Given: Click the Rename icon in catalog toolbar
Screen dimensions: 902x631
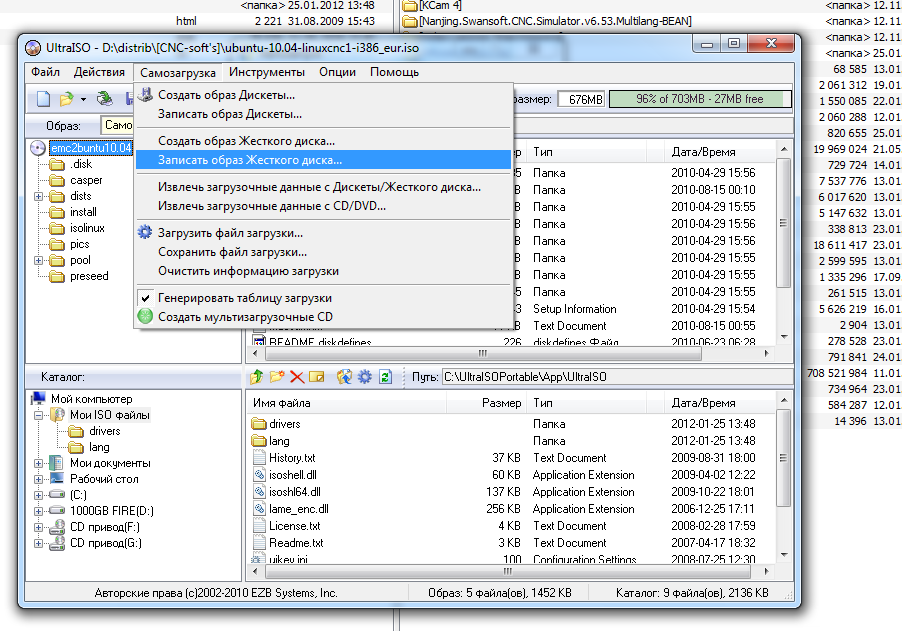Looking at the screenshot, I should coord(316,377).
